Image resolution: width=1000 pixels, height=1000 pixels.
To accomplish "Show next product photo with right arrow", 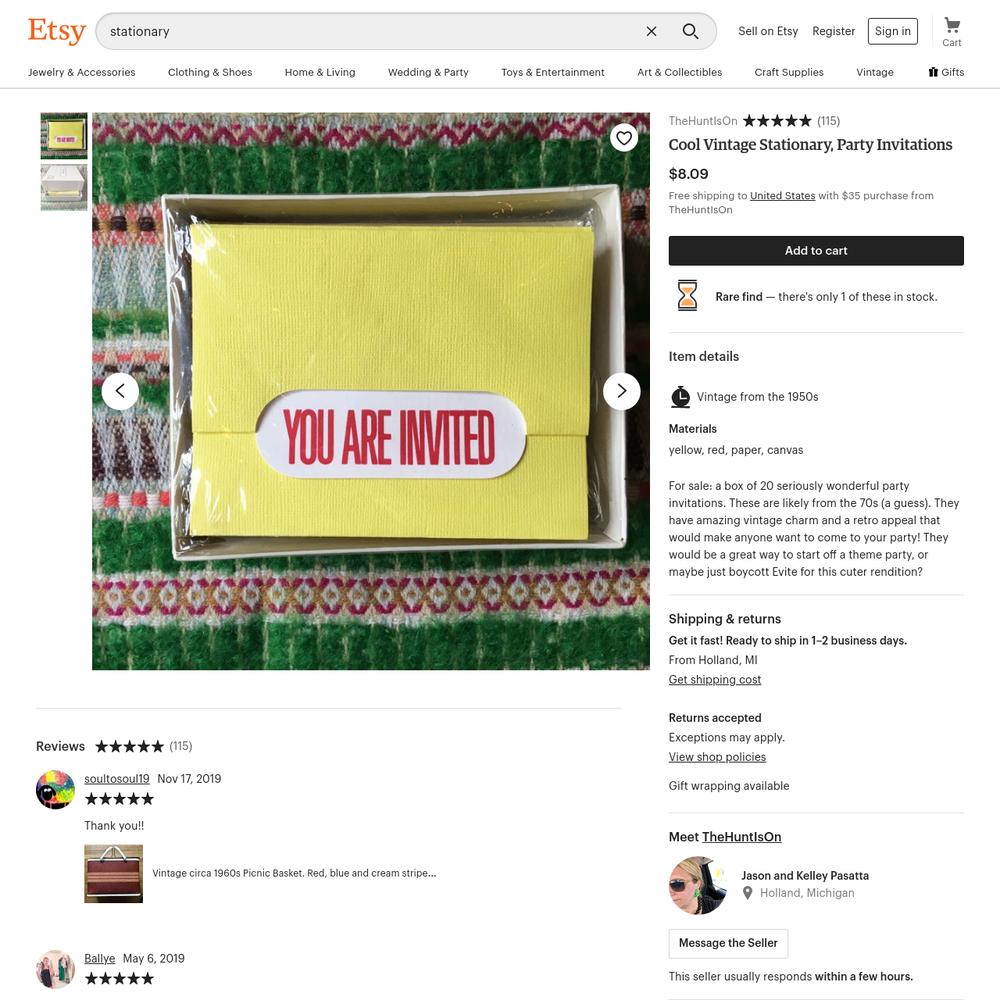I will 622,391.
